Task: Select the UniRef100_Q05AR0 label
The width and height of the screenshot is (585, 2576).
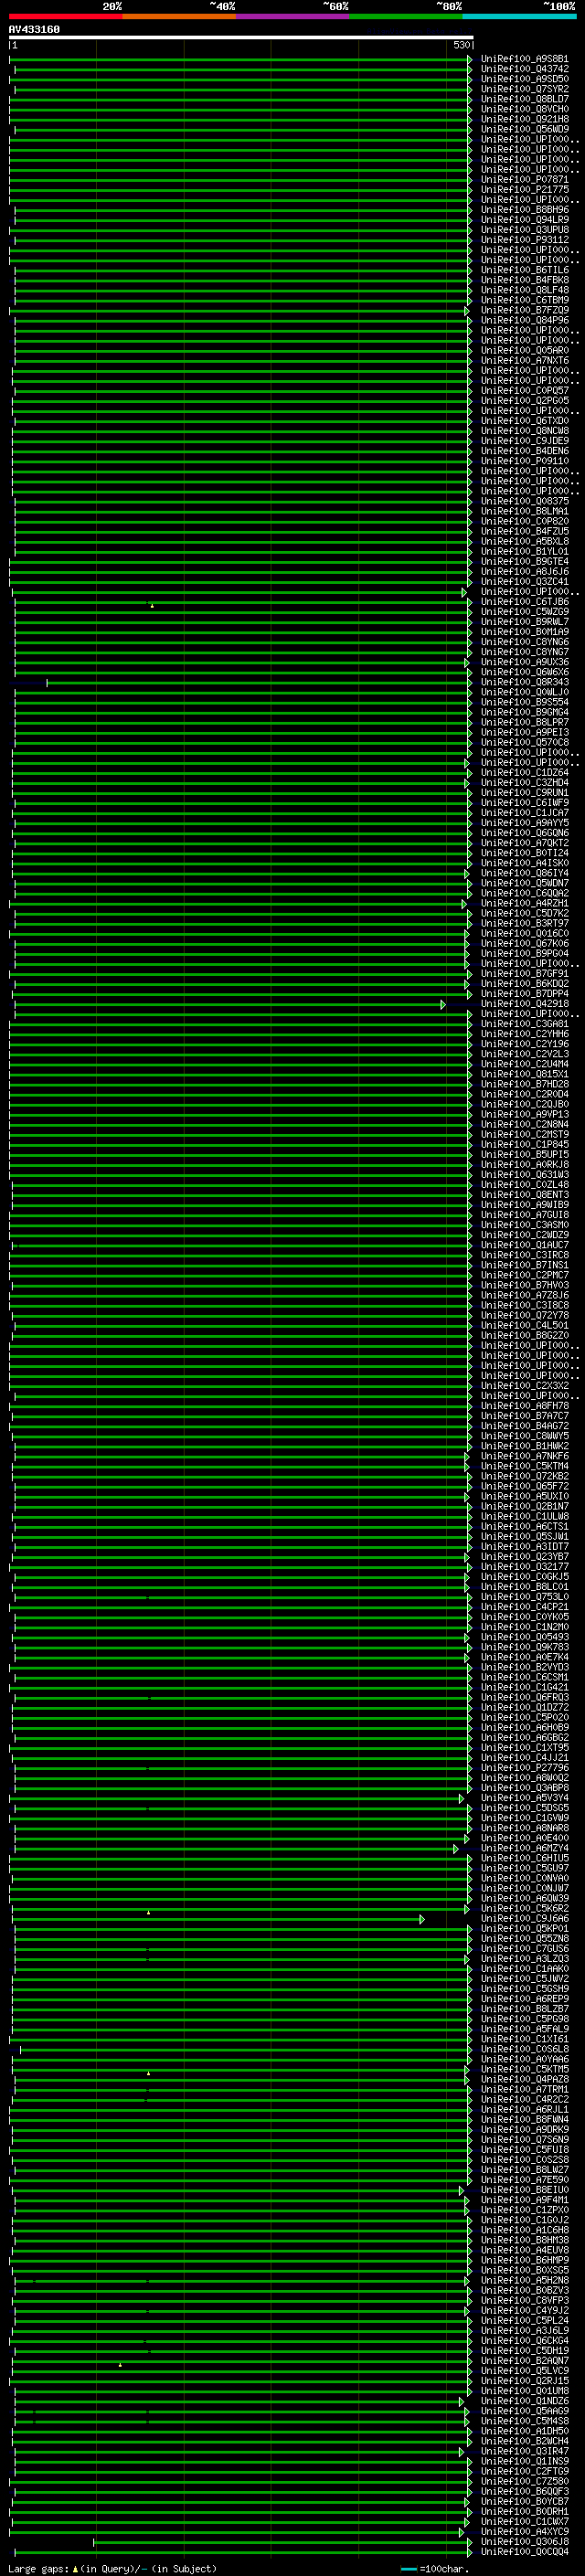Action: click(524, 350)
